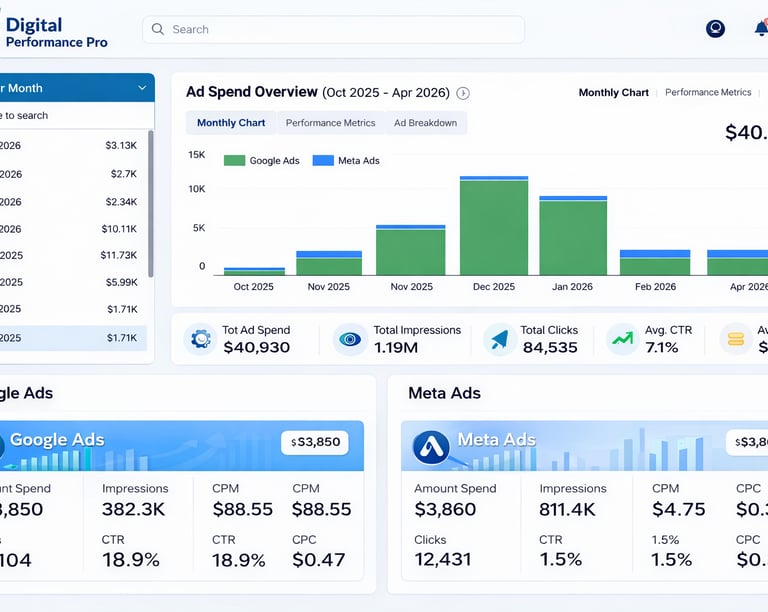This screenshot has width=768, height=612.
Task: Click the Google Ads banner title
Action: [x=57, y=440]
